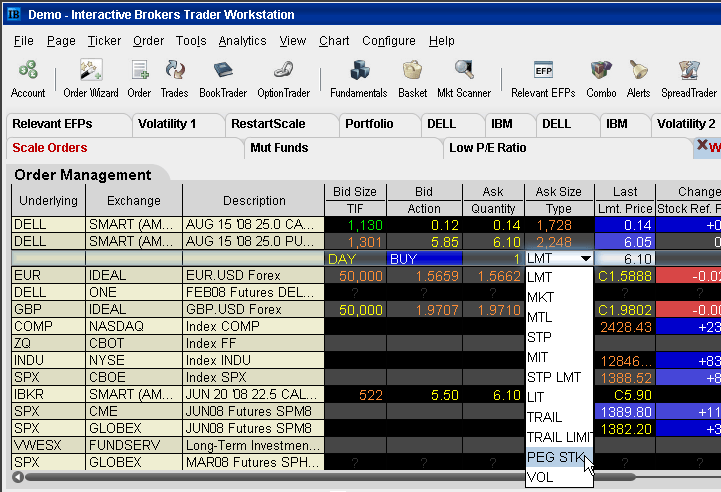The width and height of the screenshot is (721, 492).
Task: Choose VOL from the order type list
Action: point(559,477)
